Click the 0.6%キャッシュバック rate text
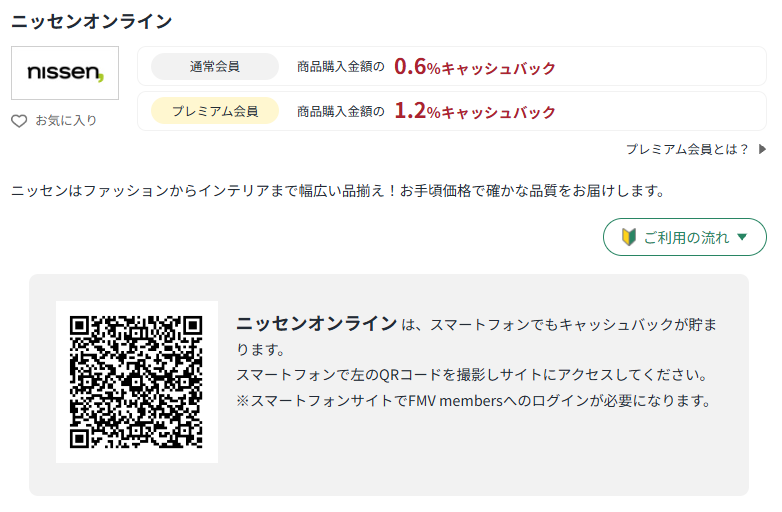This screenshot has width=782, height=512. point(474,67)
